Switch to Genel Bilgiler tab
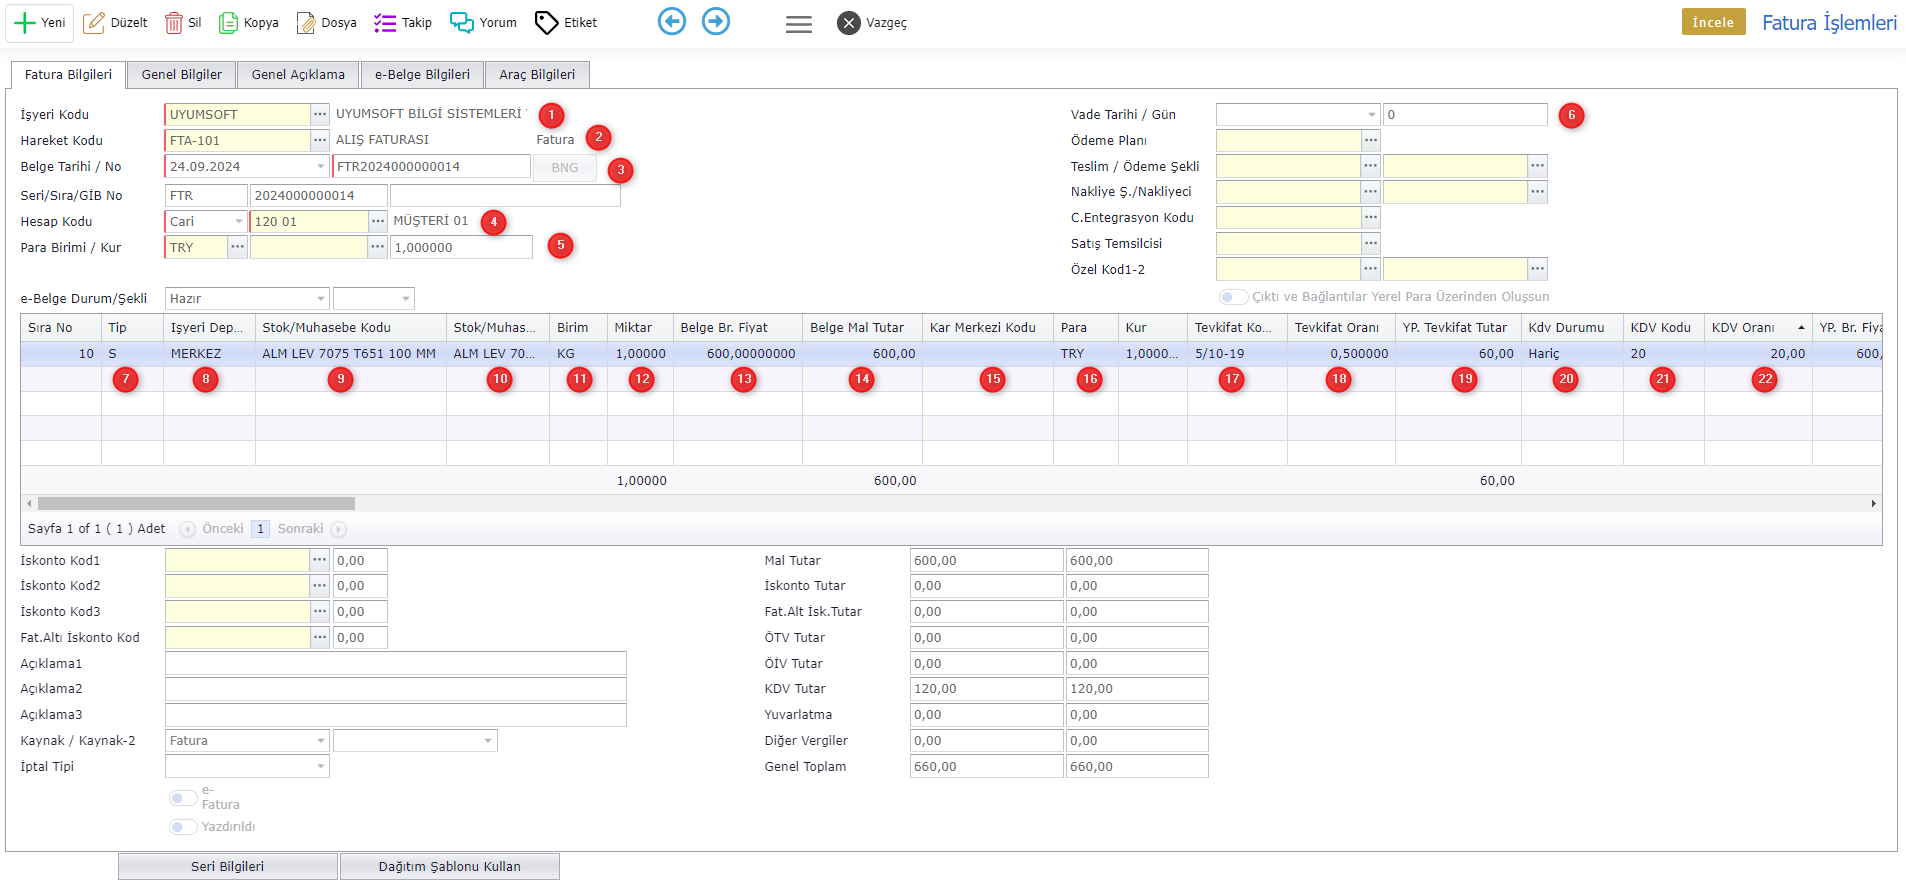This screenshot has height=884, width=1906. [x=182, y=75]
